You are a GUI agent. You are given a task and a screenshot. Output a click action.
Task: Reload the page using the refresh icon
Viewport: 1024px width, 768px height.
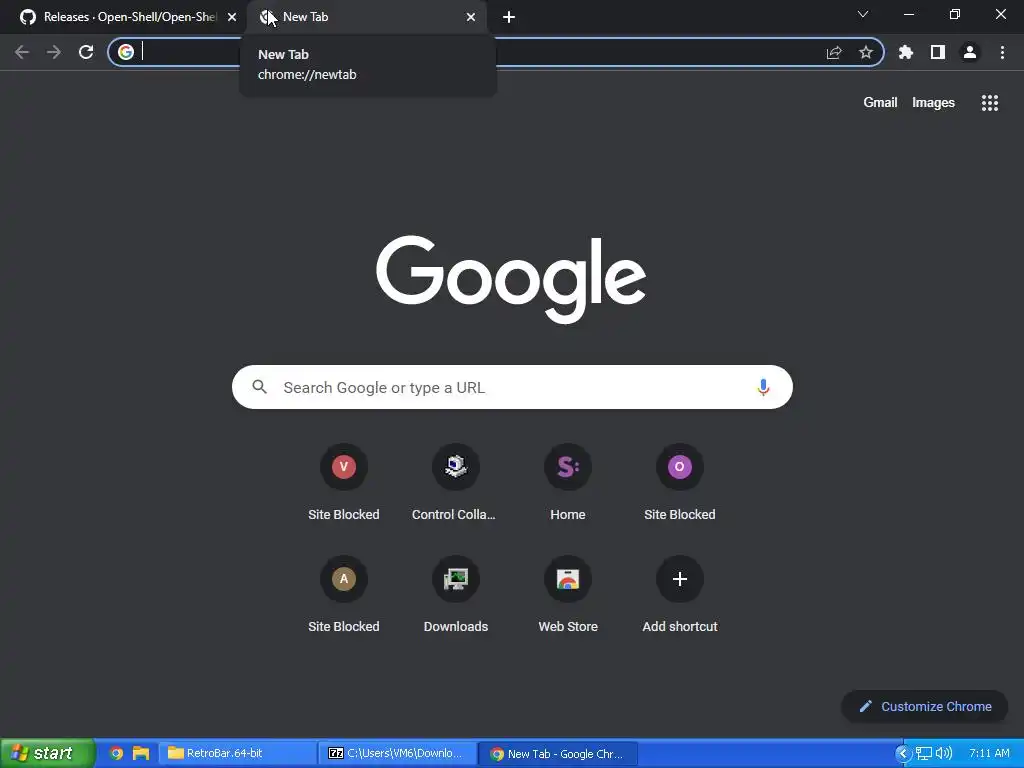(x=86, y=52)
